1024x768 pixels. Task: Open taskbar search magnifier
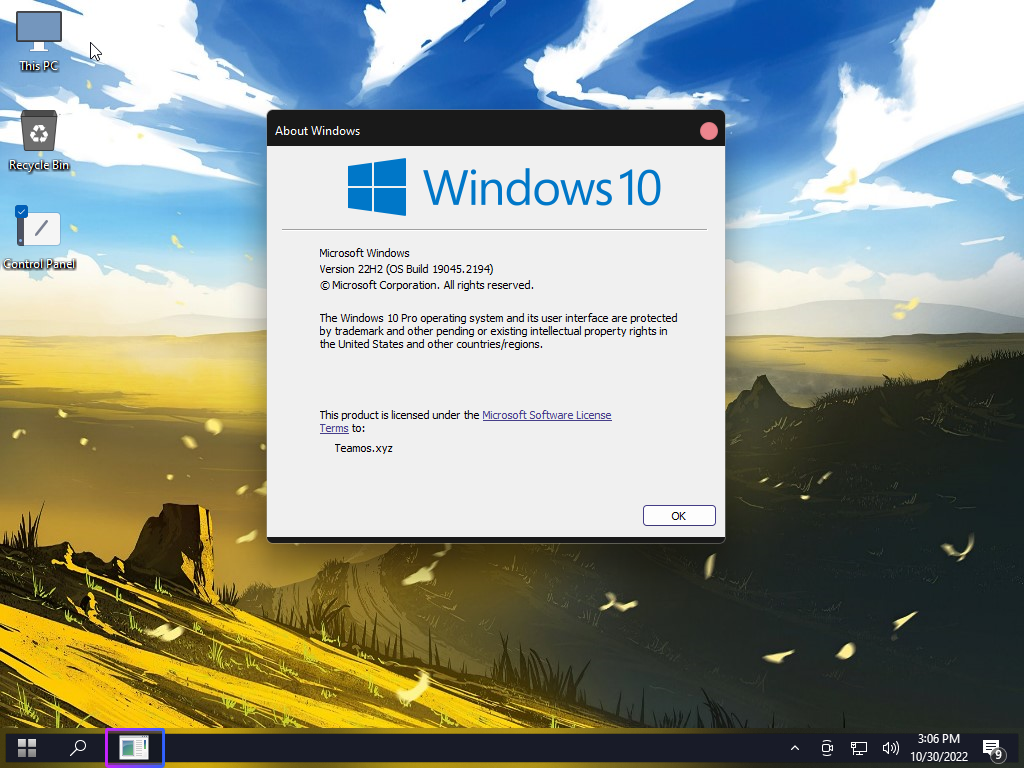tap(78, 748)
